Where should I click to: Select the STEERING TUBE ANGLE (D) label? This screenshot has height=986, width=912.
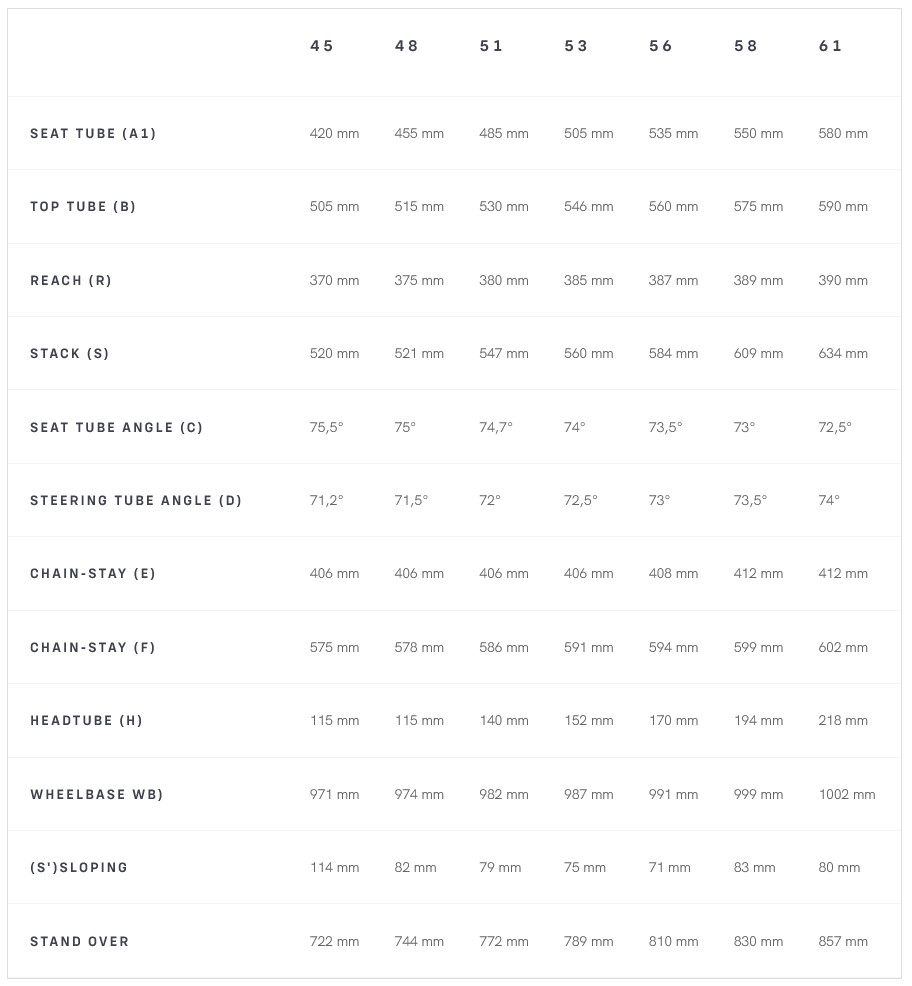[x=136, y=501]
